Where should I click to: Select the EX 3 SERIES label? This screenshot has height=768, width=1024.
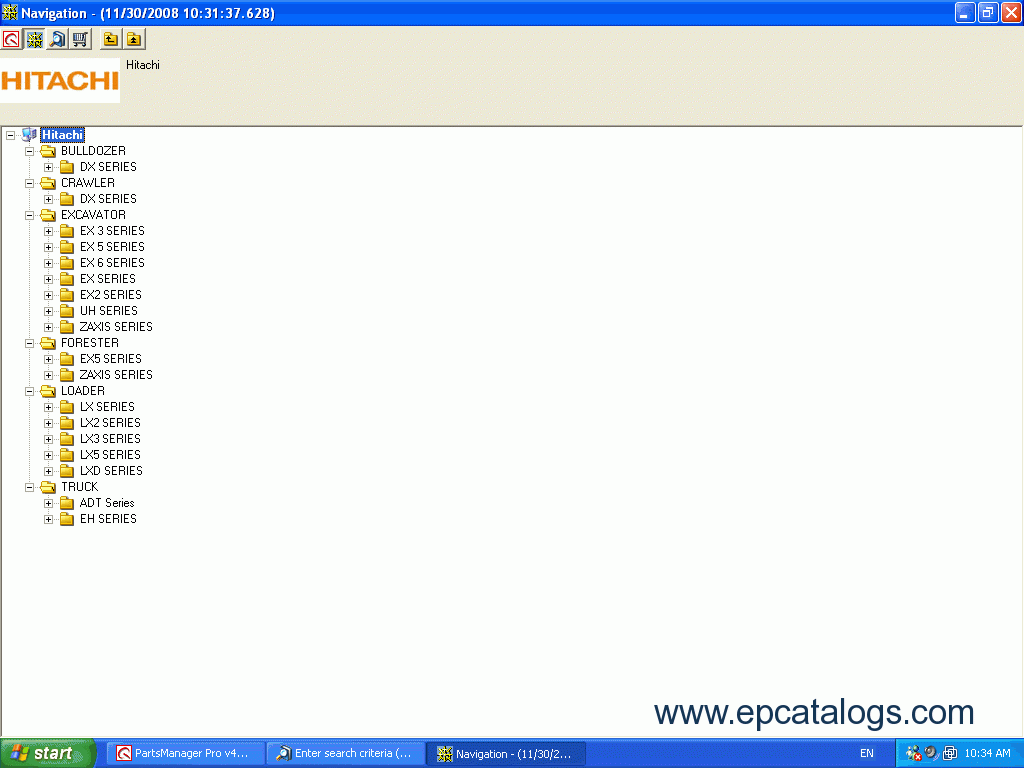point(112,231)
